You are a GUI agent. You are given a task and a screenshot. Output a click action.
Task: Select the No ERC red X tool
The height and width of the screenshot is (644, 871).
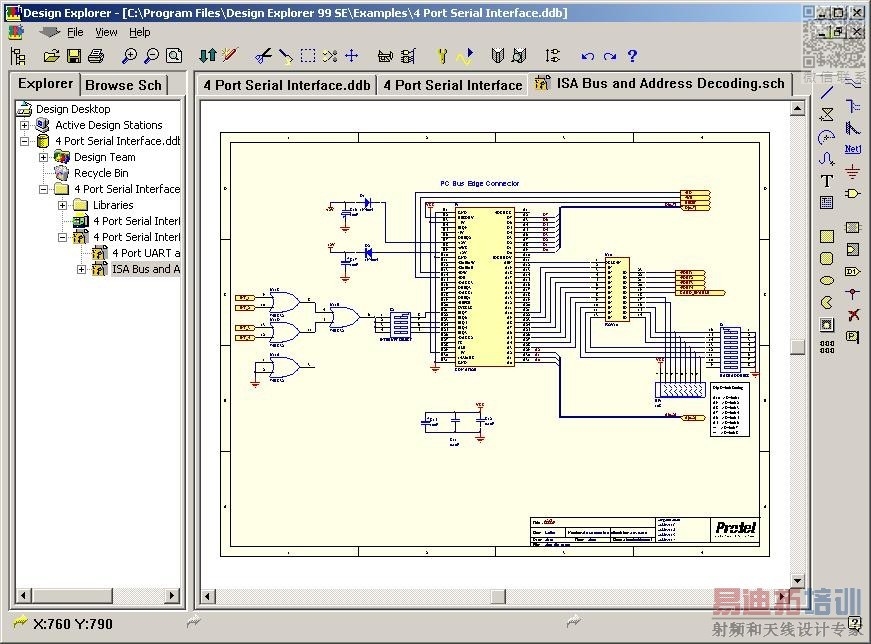[x=854, y=315]
